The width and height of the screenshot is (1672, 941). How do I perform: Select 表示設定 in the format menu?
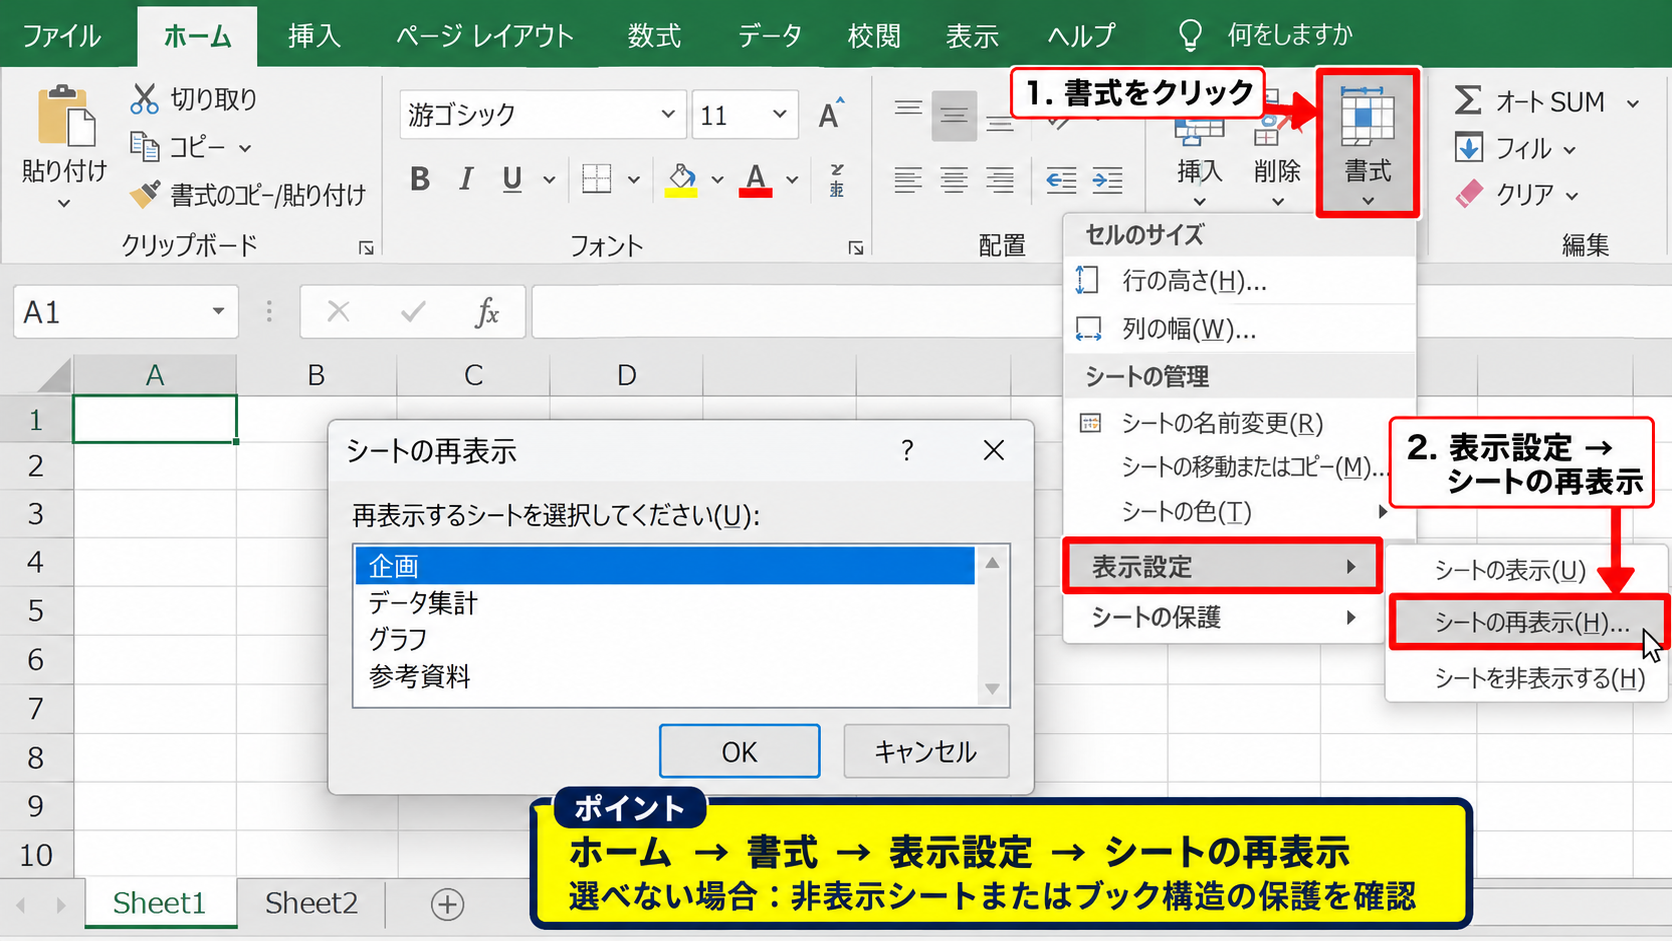(x=1222, y=567)
